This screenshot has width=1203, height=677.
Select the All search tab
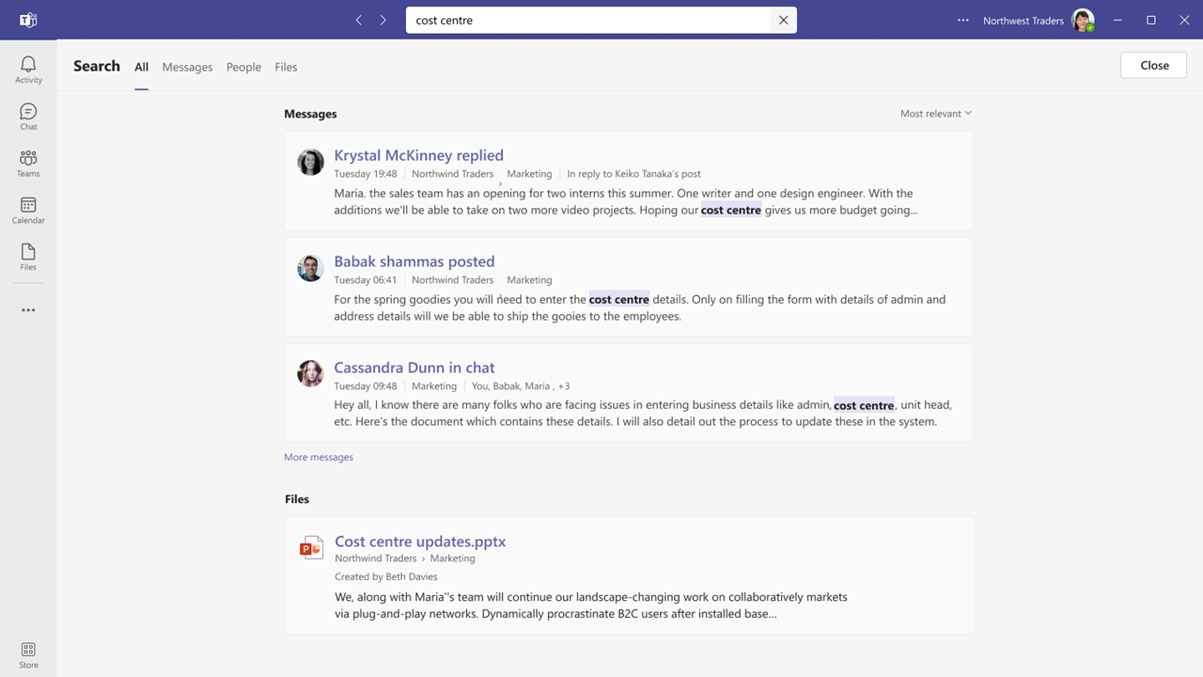tap(141, 67)
